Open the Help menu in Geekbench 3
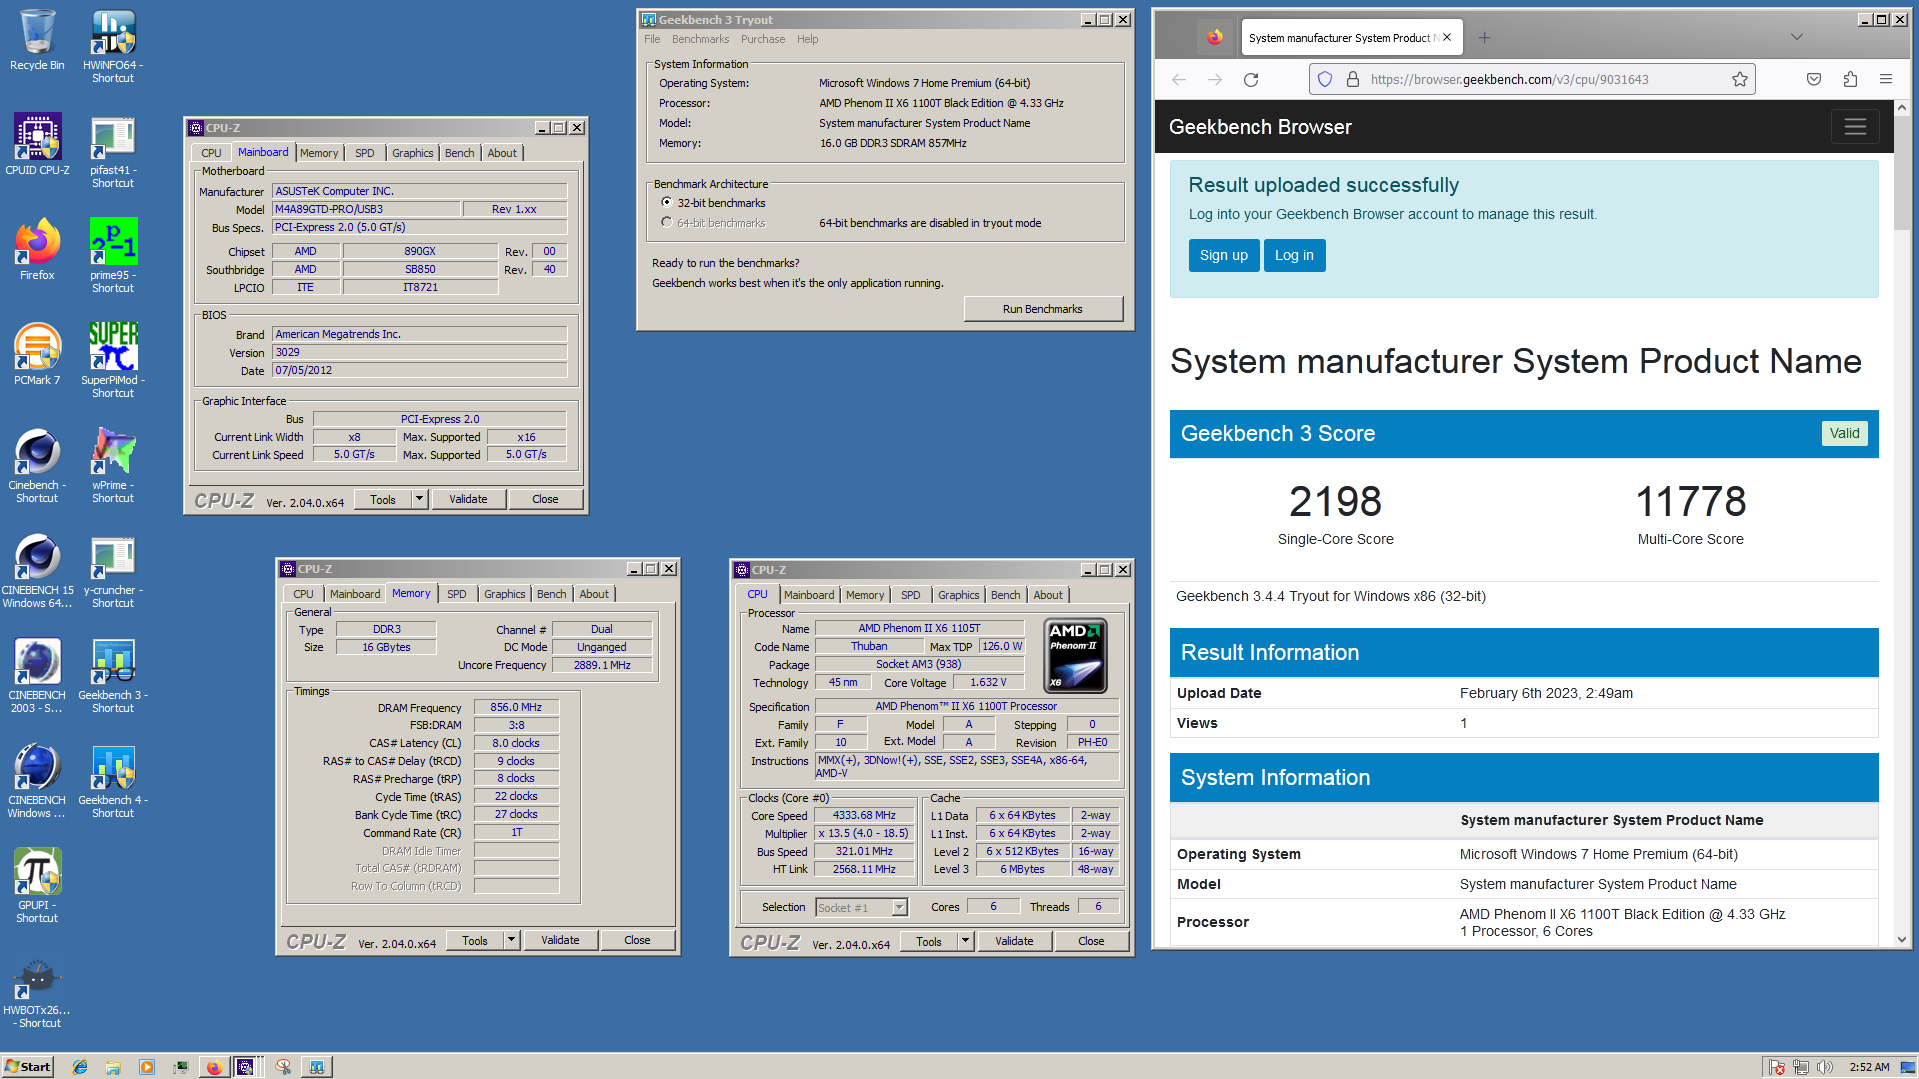Image resolution: width=1919 pixels, height=1079 pixels. 807,39
